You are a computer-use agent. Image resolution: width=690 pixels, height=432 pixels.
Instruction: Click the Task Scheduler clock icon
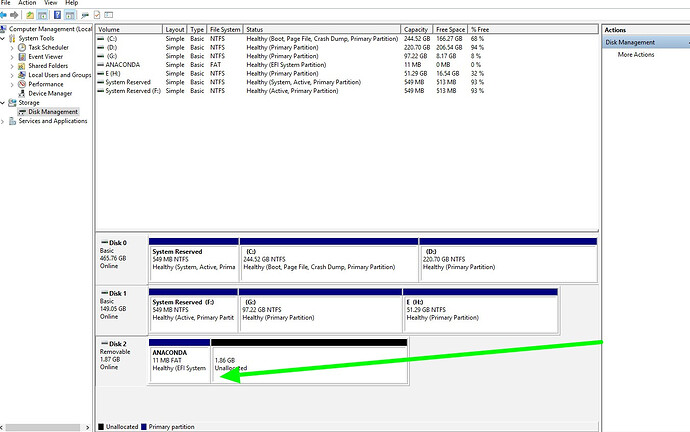pyautogui.click(x=22, y=48)
